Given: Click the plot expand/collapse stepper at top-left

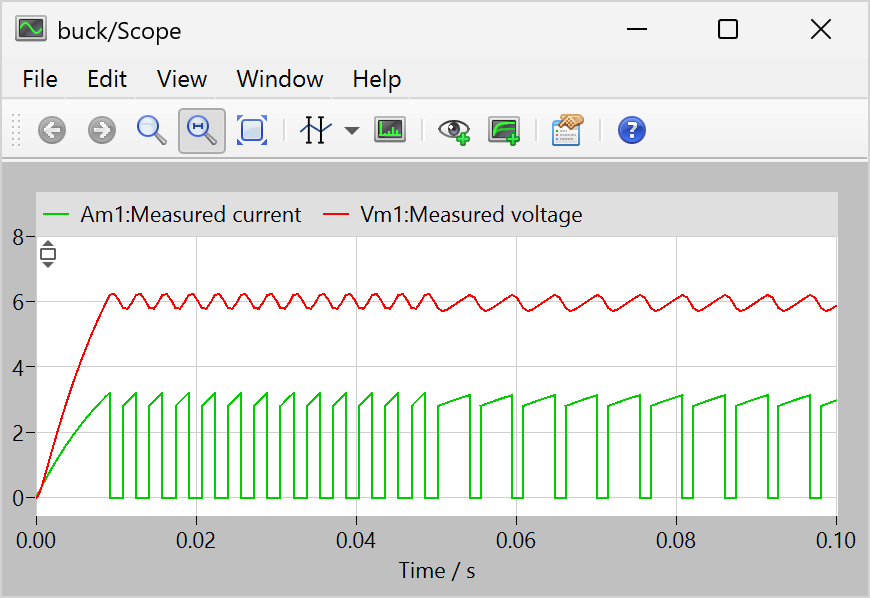Looking at the screenshot, I should tap(48, 254).
